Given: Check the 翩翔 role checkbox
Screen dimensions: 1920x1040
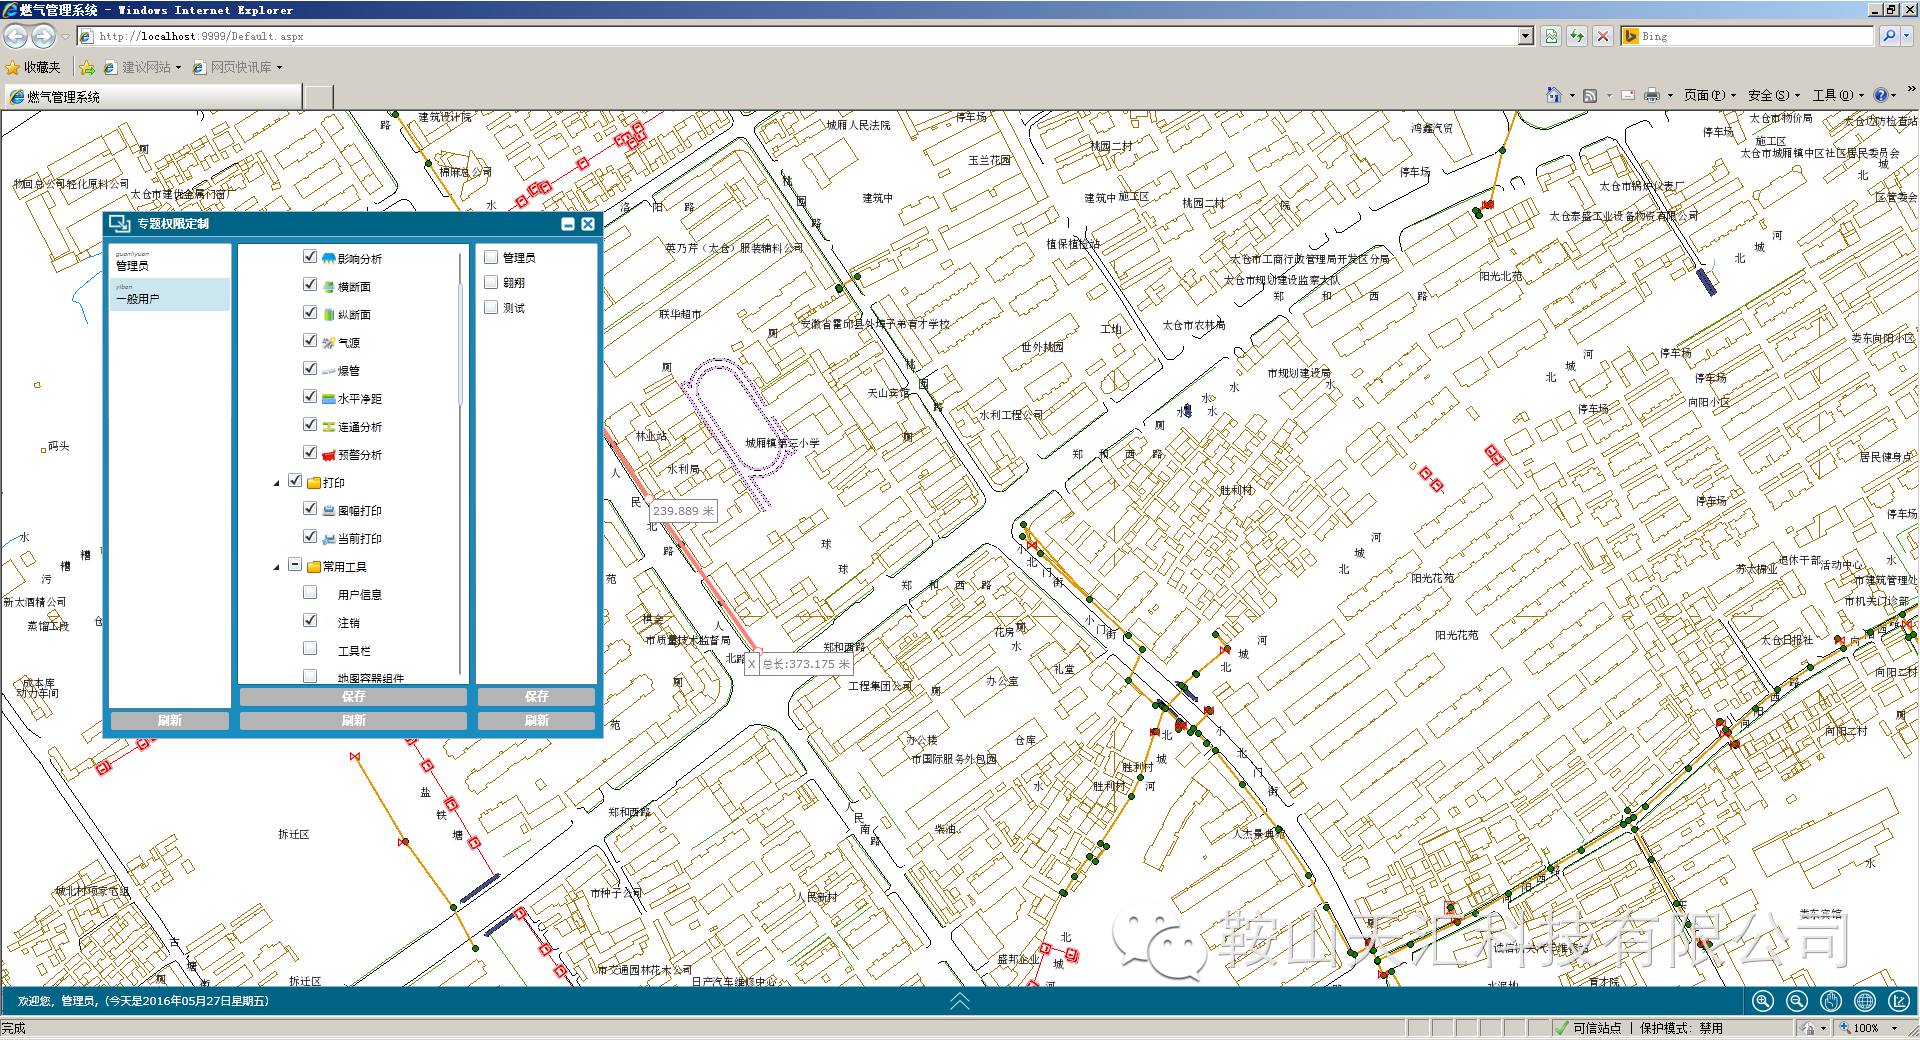Looking at the screenshot, I should point(491,282).
